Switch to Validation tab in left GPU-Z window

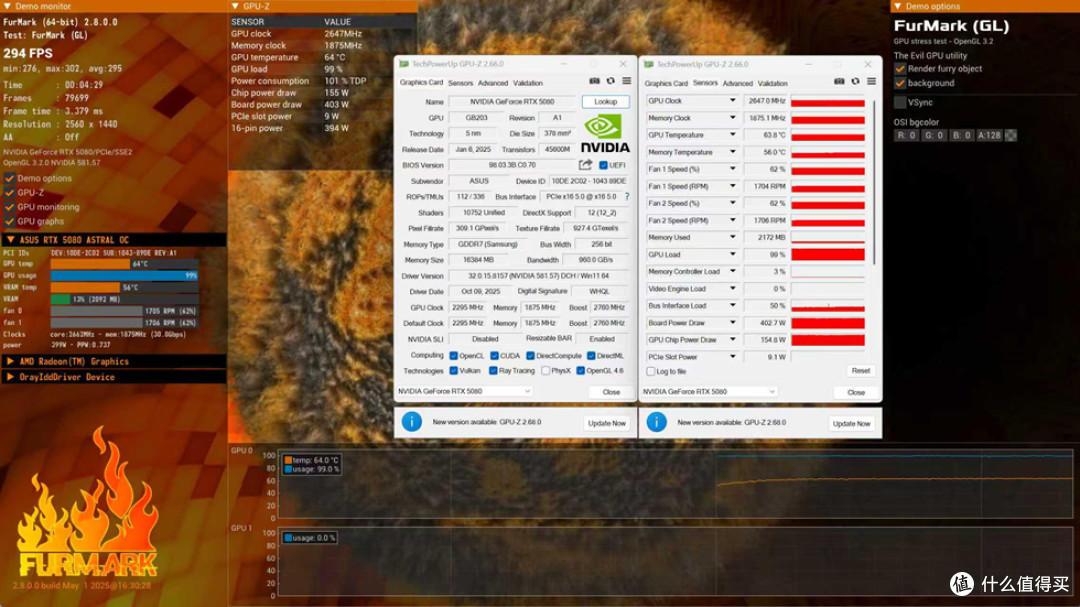click(528, 83)
